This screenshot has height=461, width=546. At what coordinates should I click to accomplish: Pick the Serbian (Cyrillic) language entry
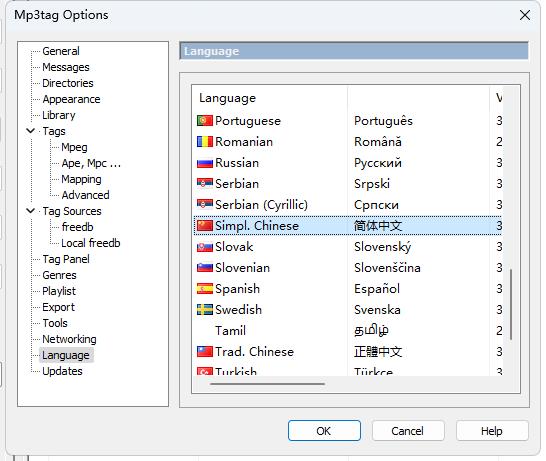[x=347, y=205]
